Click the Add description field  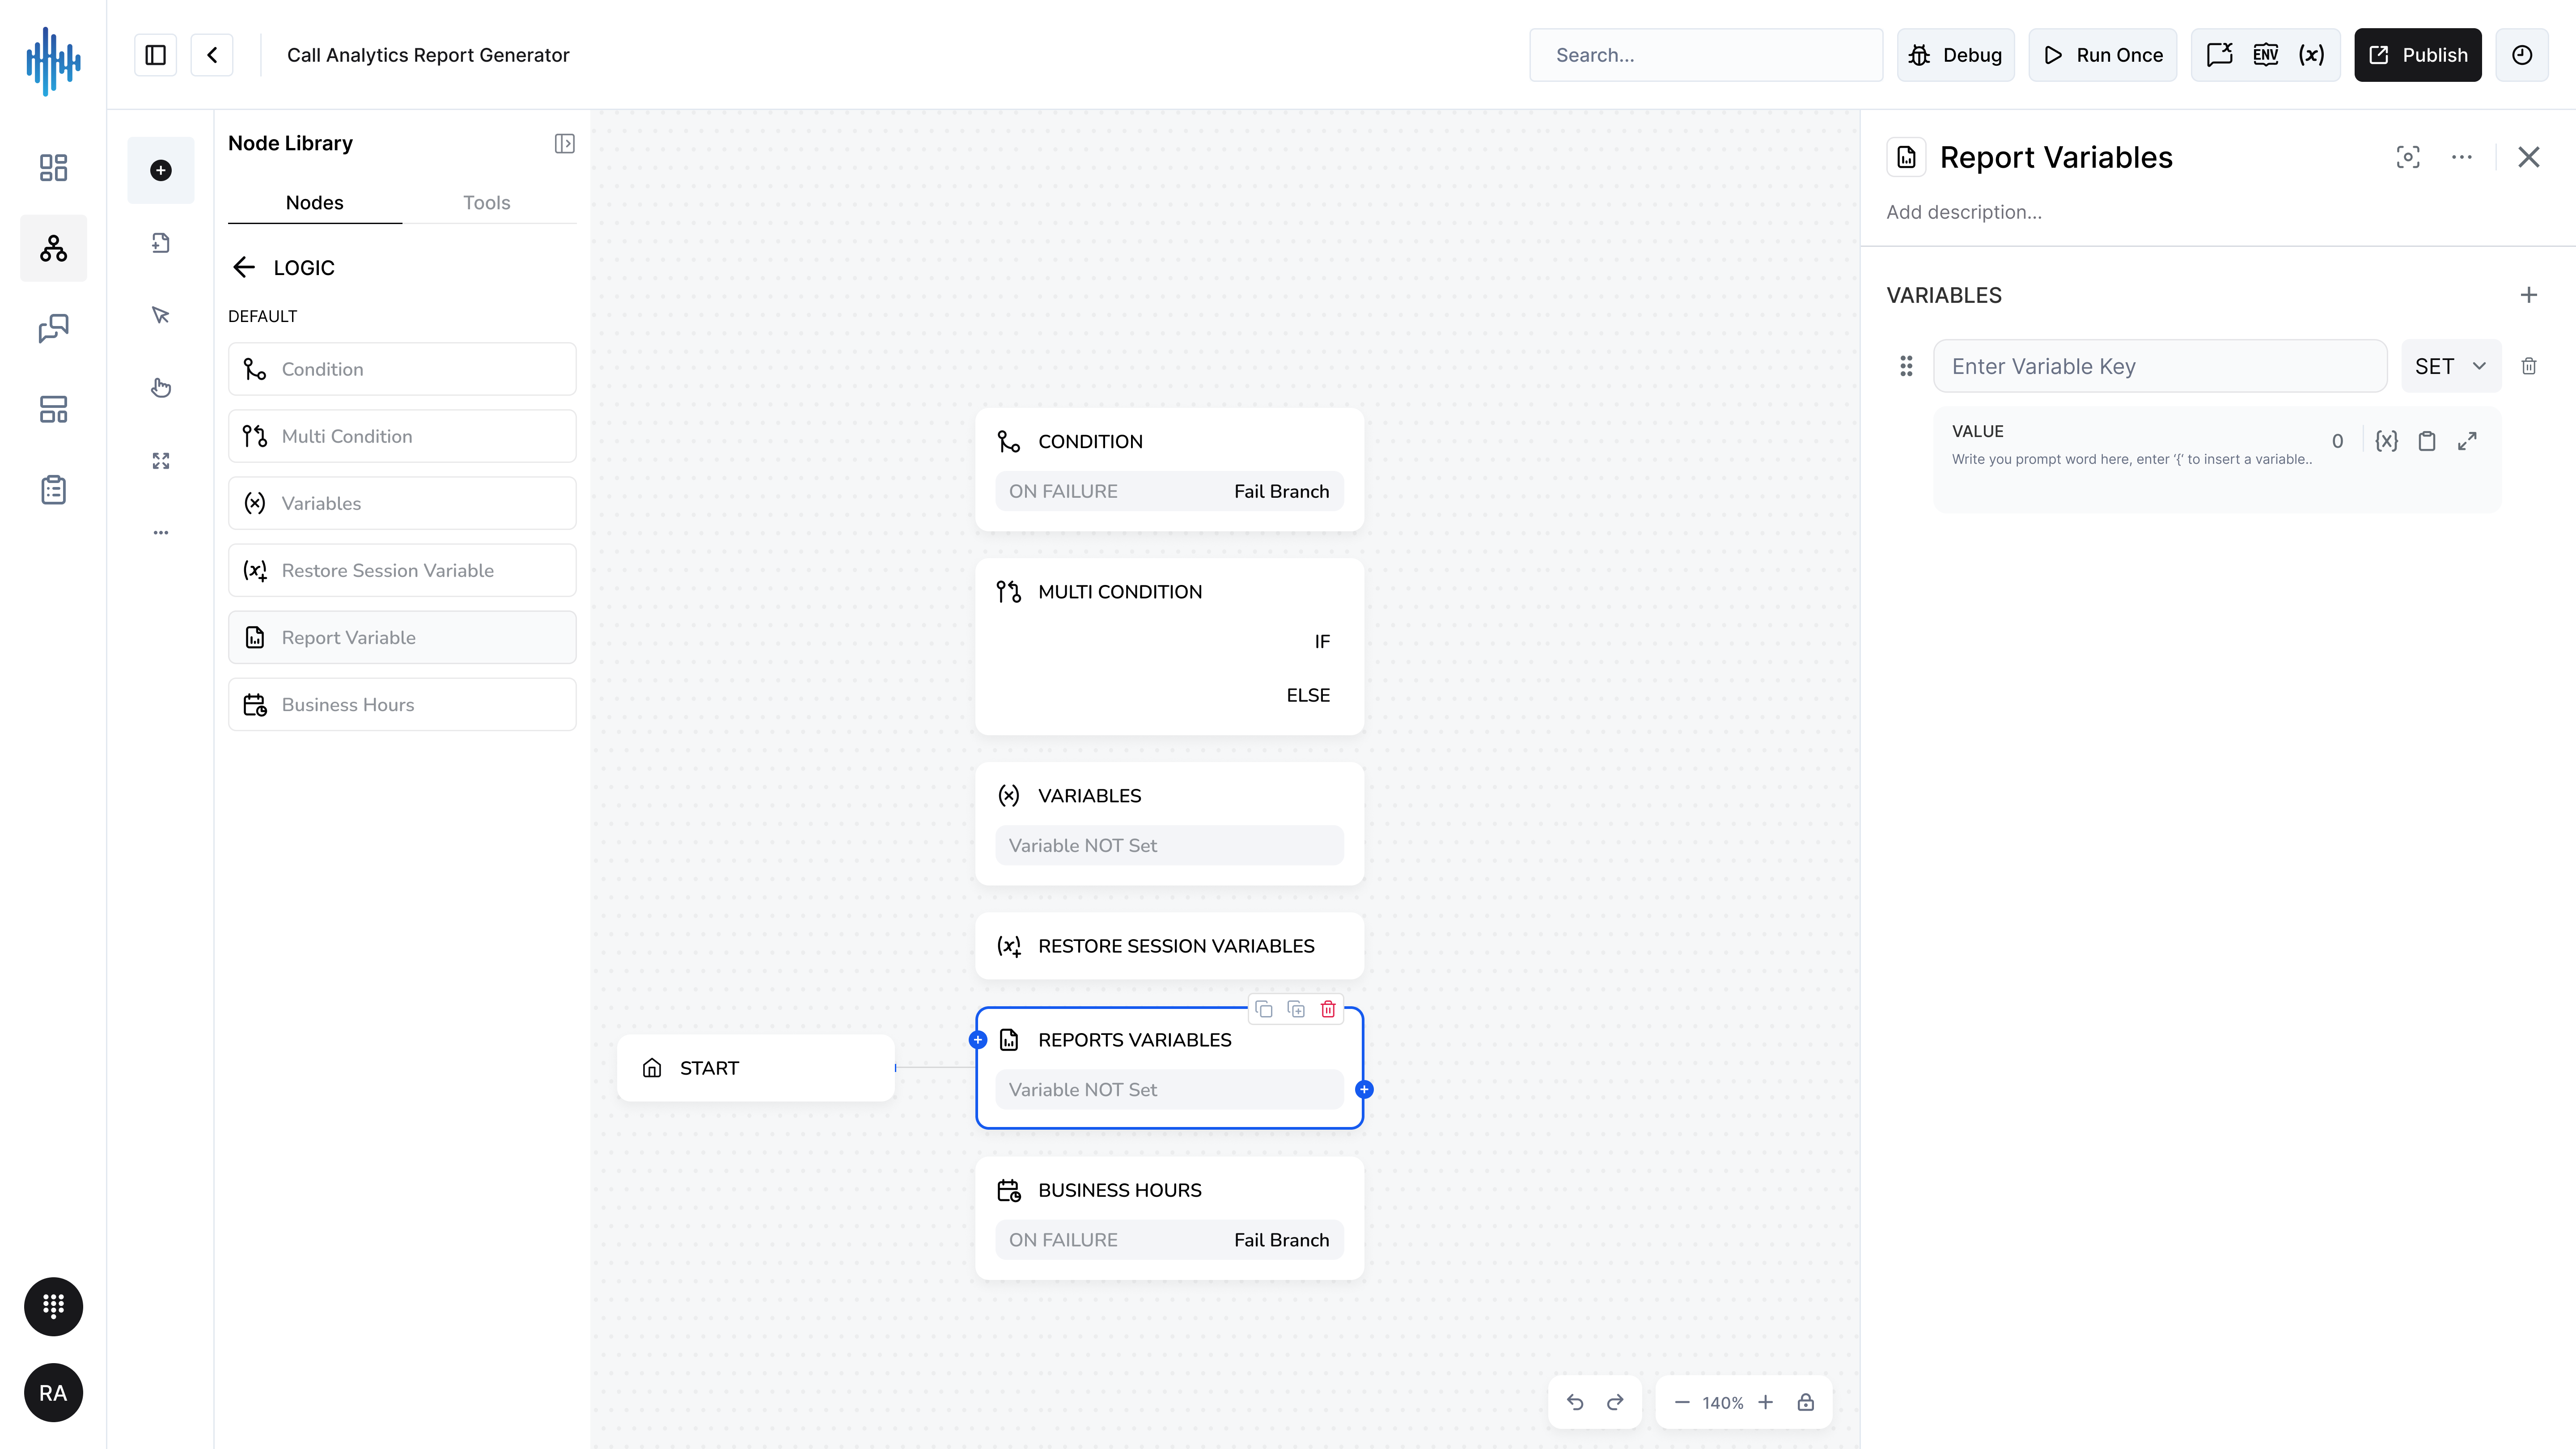(x=1964, y=212)
